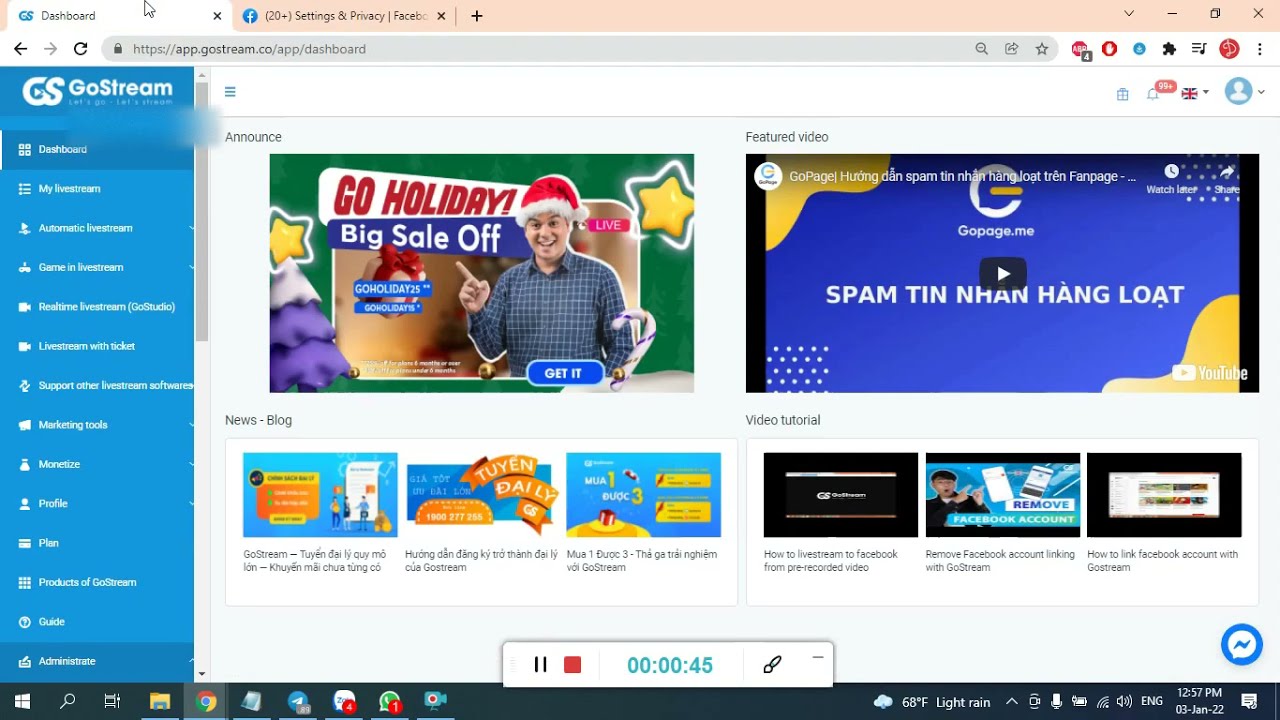Open Remove Facebook account linking tutorial
Viewport: 1280px width, 720px height.
click(1002, 513)
